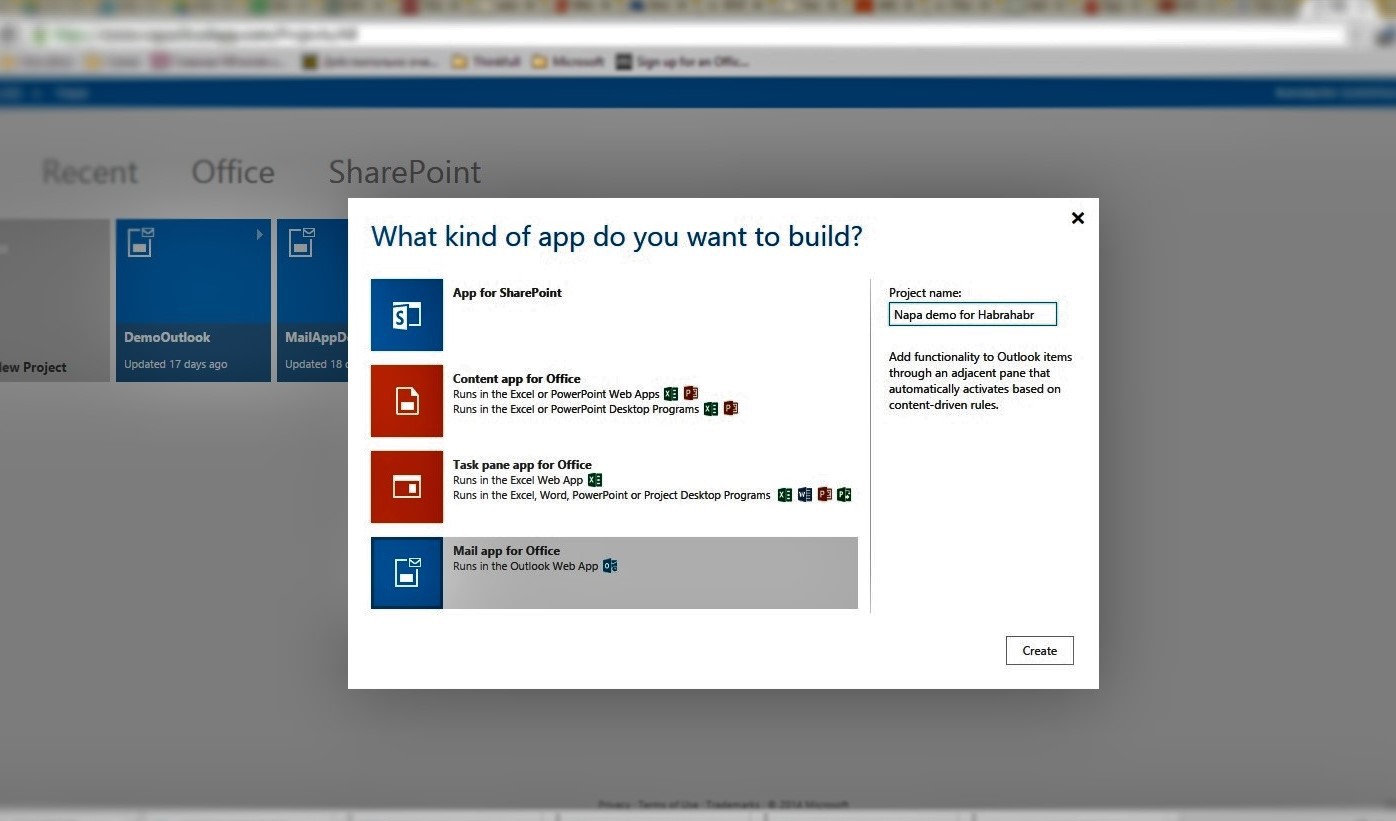Switch to the SharePoint tab in background page
Viewport: 1396px width, 821px height.
405,172
